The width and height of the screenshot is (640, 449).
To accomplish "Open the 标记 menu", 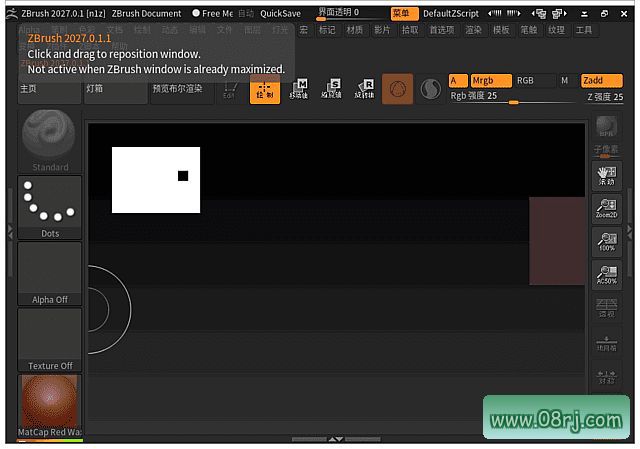I will point(327,30).
